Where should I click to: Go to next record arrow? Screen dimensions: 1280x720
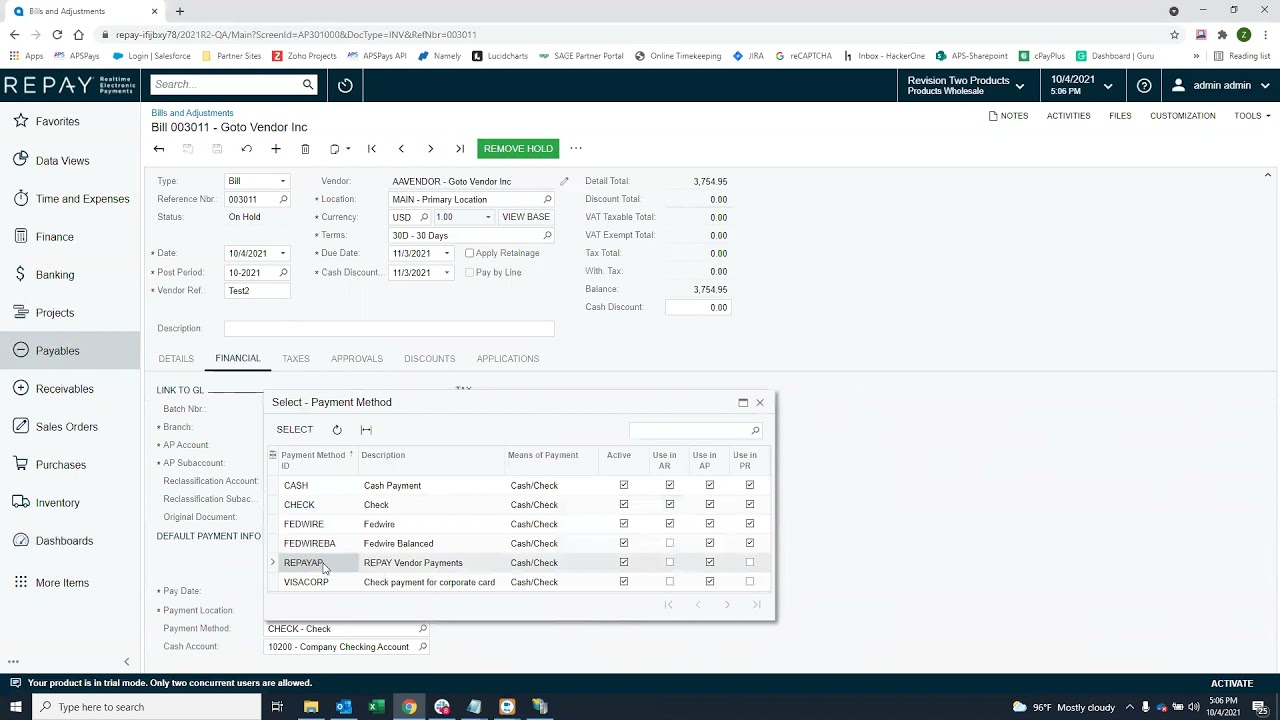coord(431,149)
